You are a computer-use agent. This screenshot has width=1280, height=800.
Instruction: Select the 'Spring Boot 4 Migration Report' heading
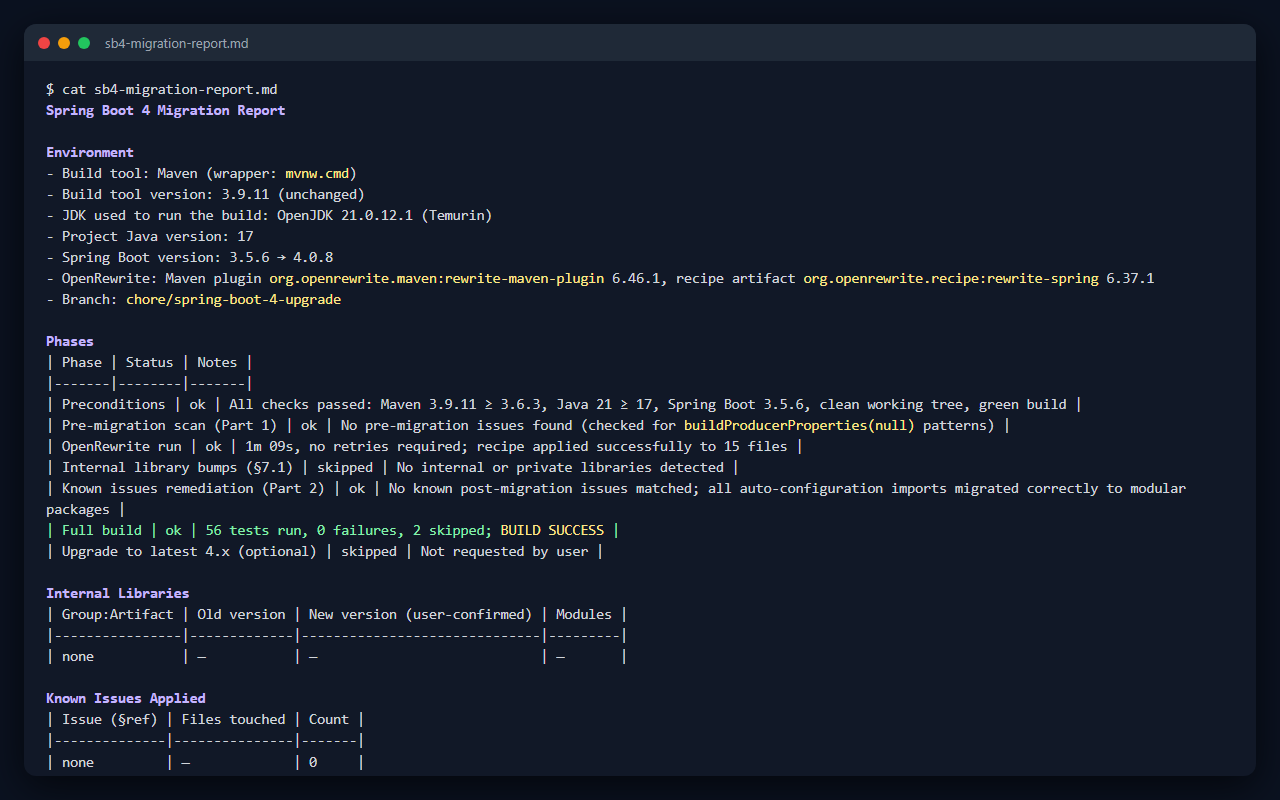coord(166,110)
